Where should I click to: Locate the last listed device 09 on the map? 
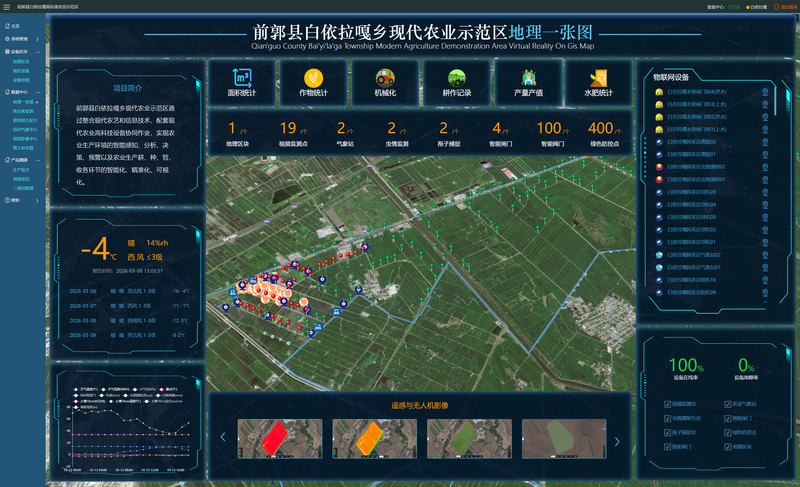(x=765, y=292)
